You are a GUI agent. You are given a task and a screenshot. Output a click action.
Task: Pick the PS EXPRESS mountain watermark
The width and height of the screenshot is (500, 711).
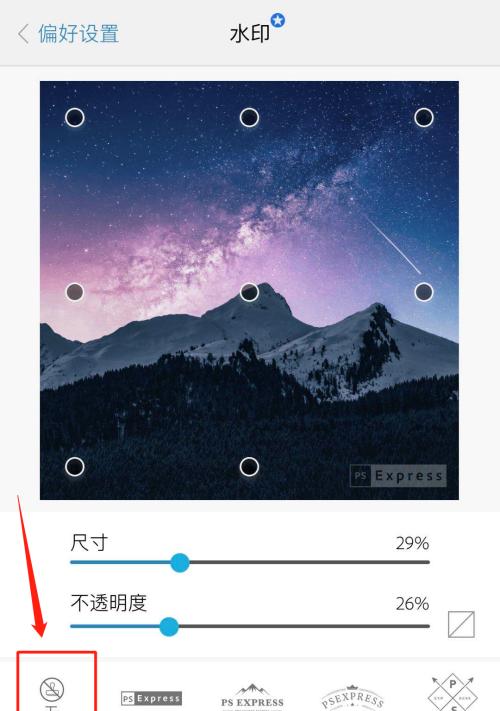pos(252,696)
